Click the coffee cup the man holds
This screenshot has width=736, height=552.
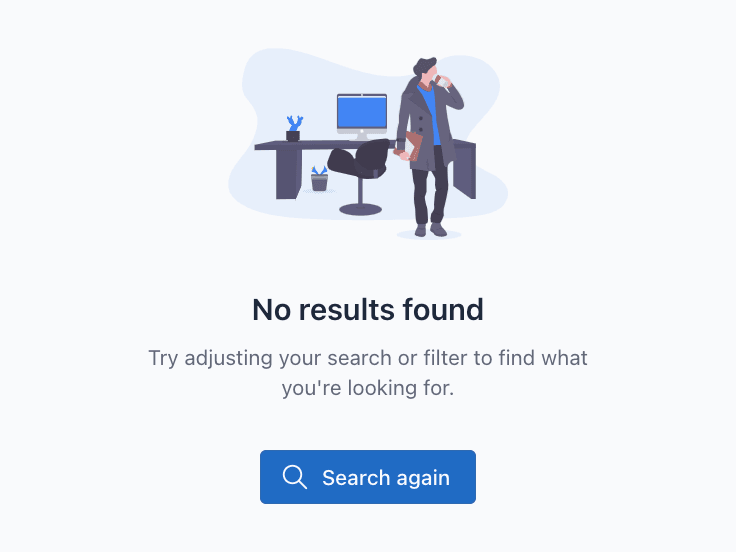tap(443, 82)
